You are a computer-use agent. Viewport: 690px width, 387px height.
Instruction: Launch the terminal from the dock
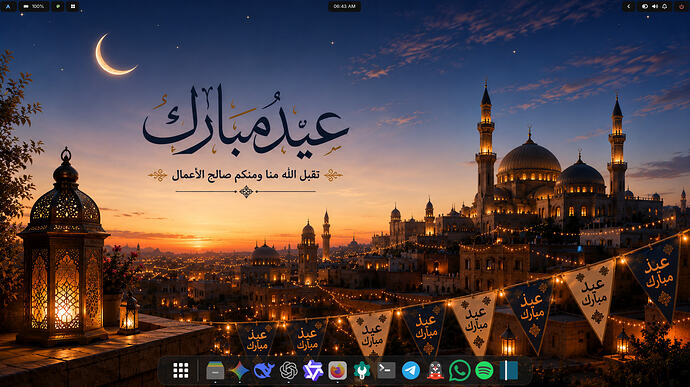[x=386, y=371]
